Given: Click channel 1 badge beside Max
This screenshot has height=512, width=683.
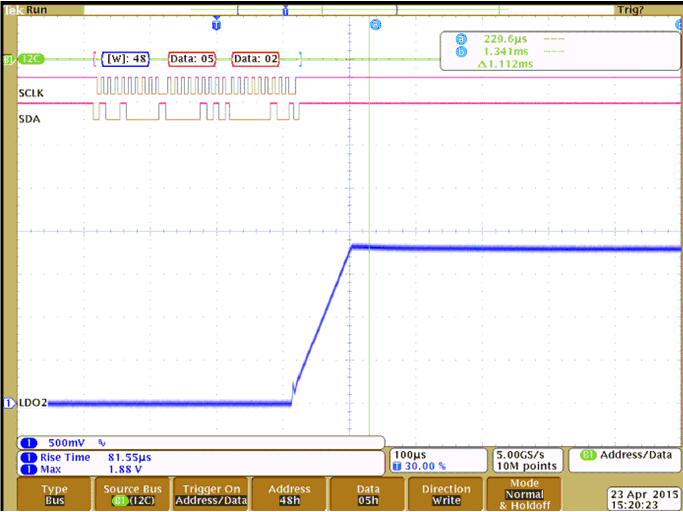Looking at the screenshot, I should [29, 469].
